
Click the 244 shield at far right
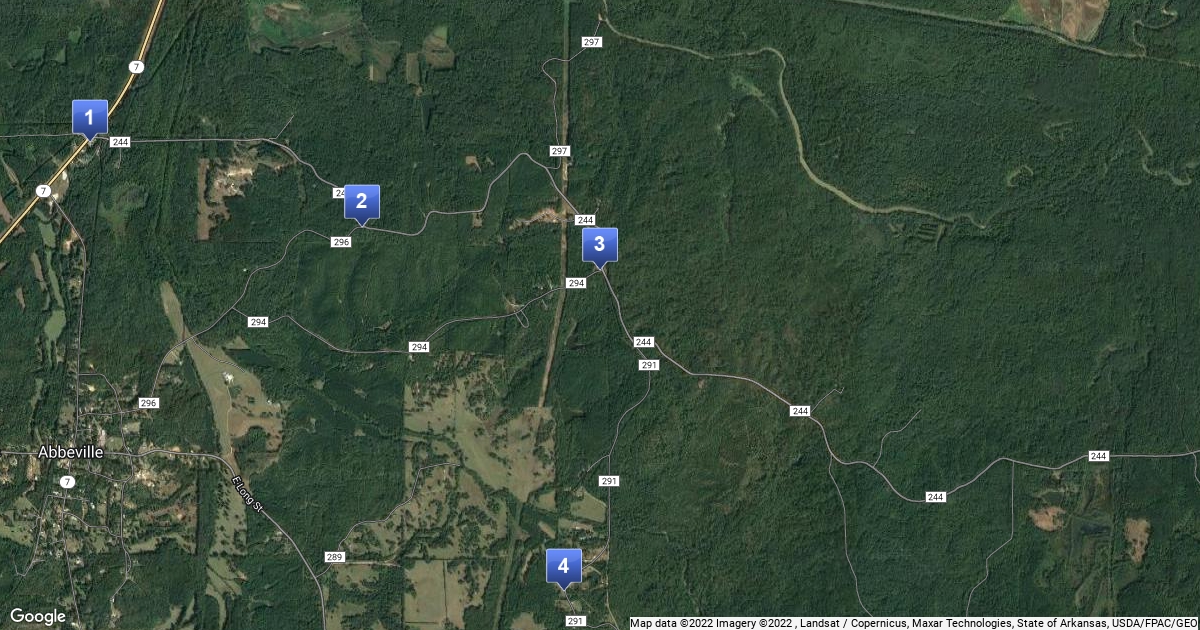pyautogui.click(x=1099, y=456)
